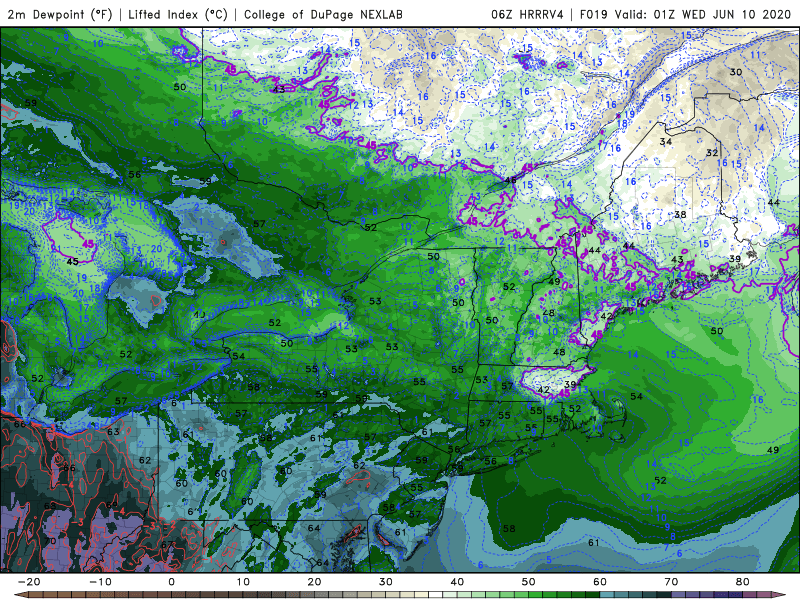Click the black '32' dewpoint value on the map
800x600 pixels.
point(712,153)
